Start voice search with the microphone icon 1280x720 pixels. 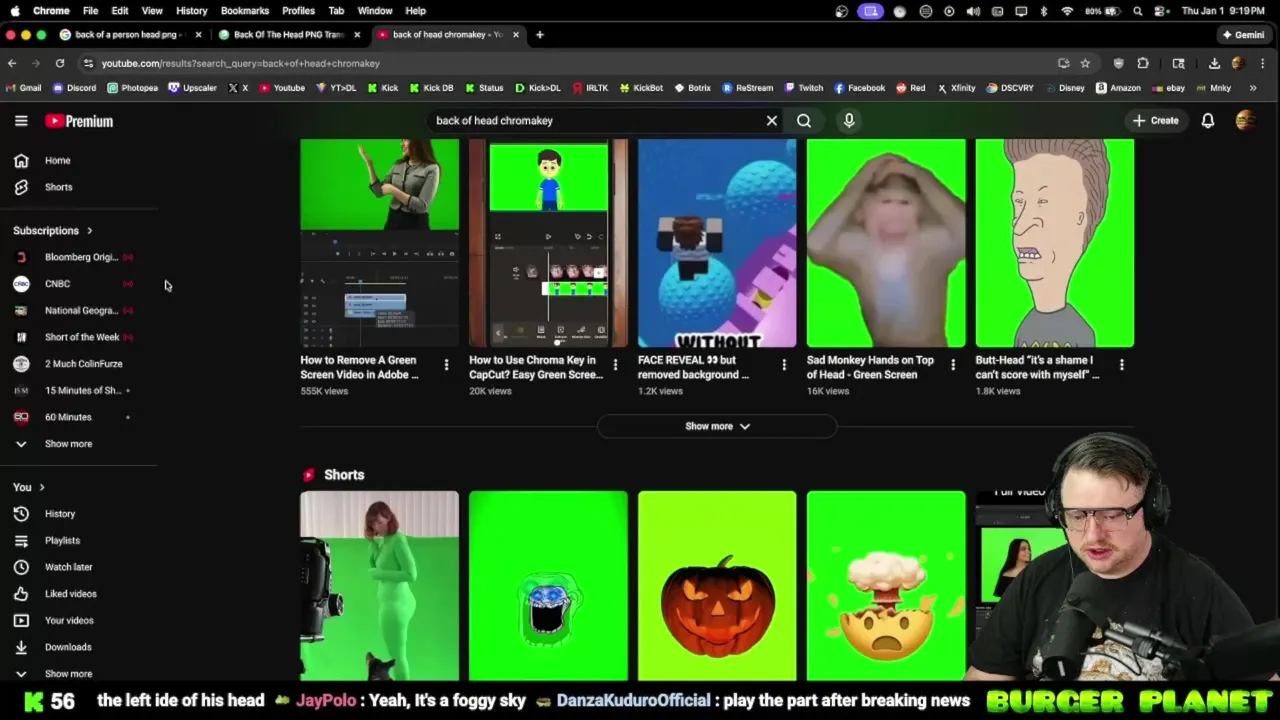tap(849, 121)
